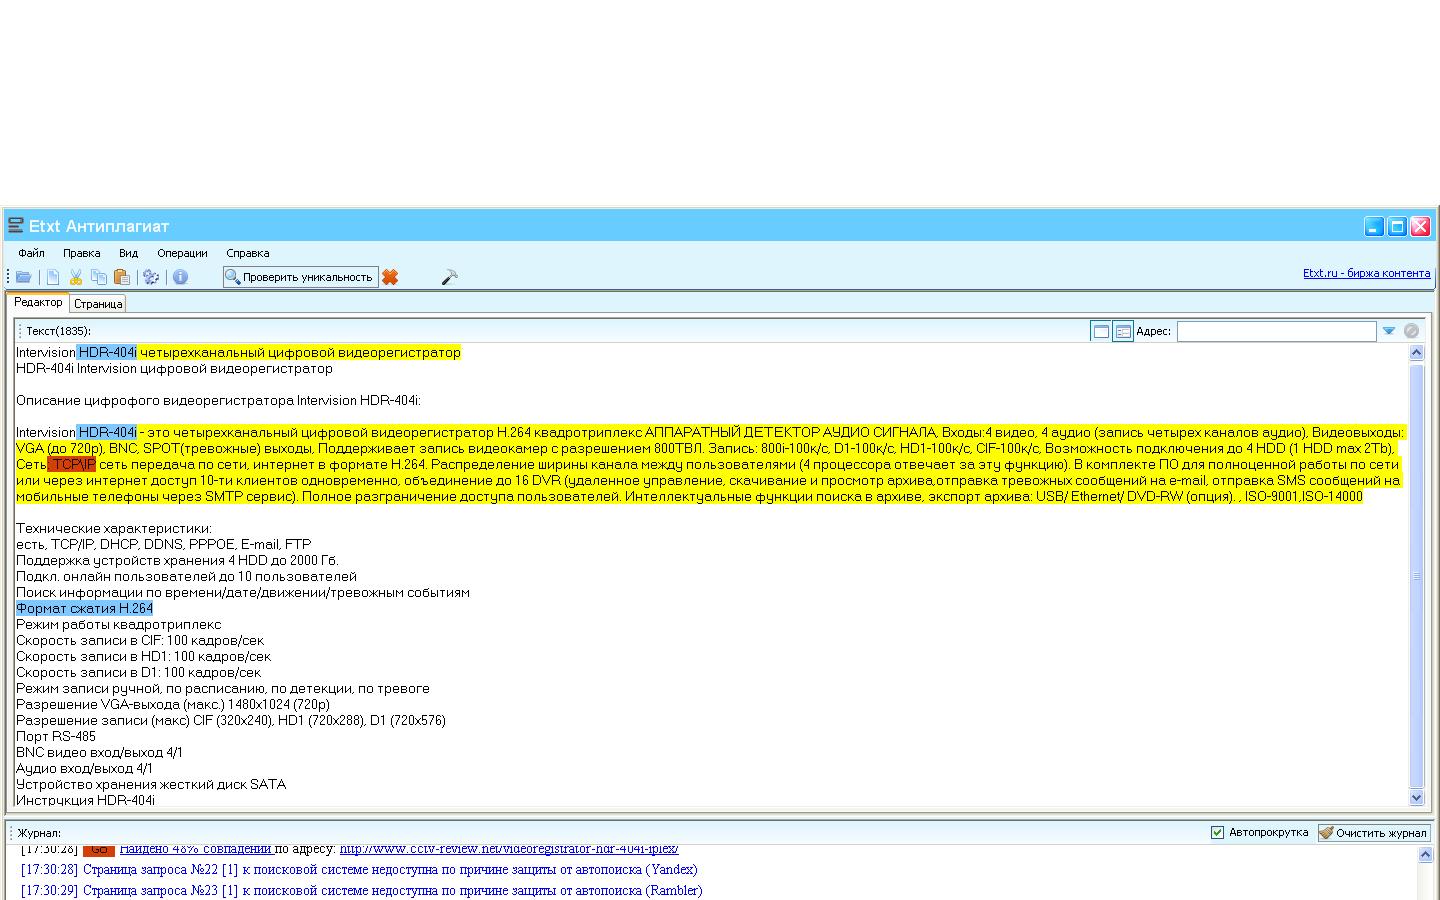Open the Операции menu

(x=182, y=253)
